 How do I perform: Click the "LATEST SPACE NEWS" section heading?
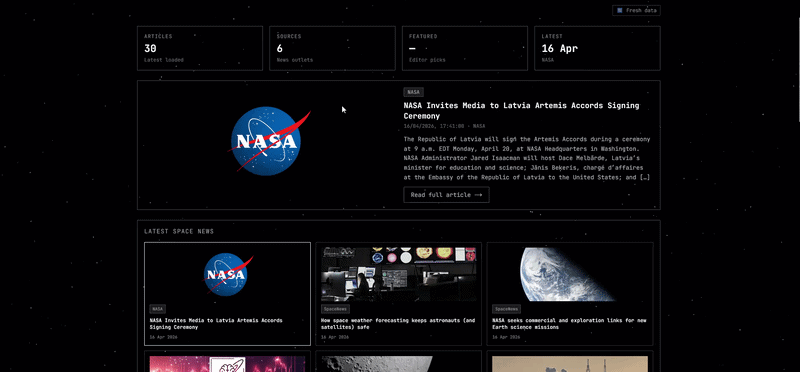tap(179, 232)
